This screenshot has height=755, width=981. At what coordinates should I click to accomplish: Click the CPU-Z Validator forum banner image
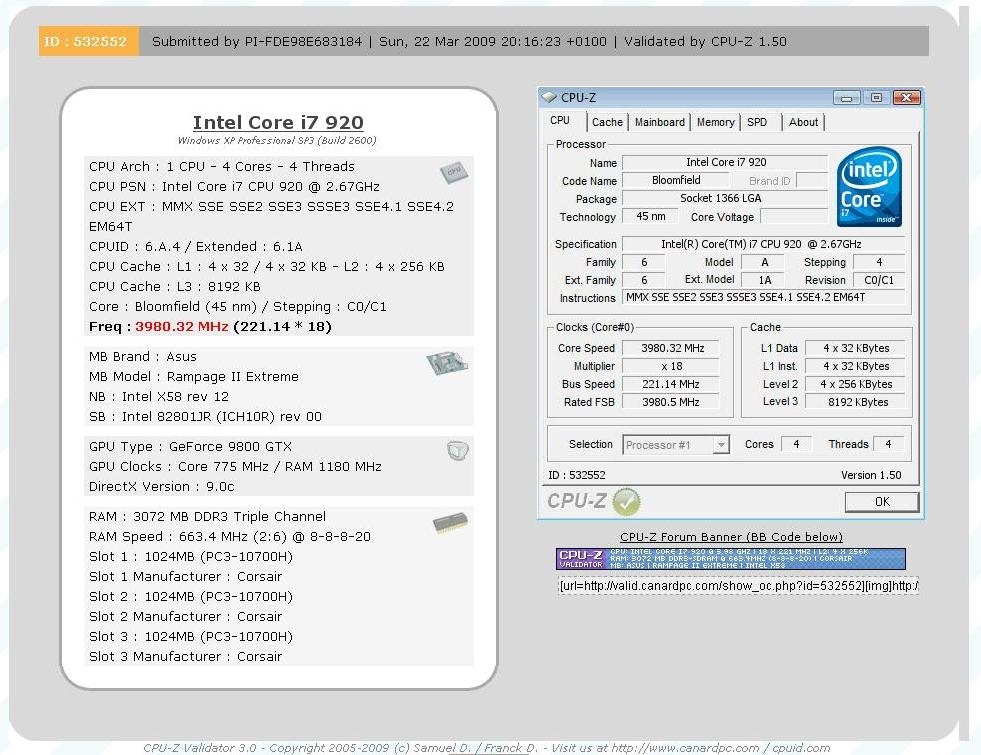coord(730,559)
